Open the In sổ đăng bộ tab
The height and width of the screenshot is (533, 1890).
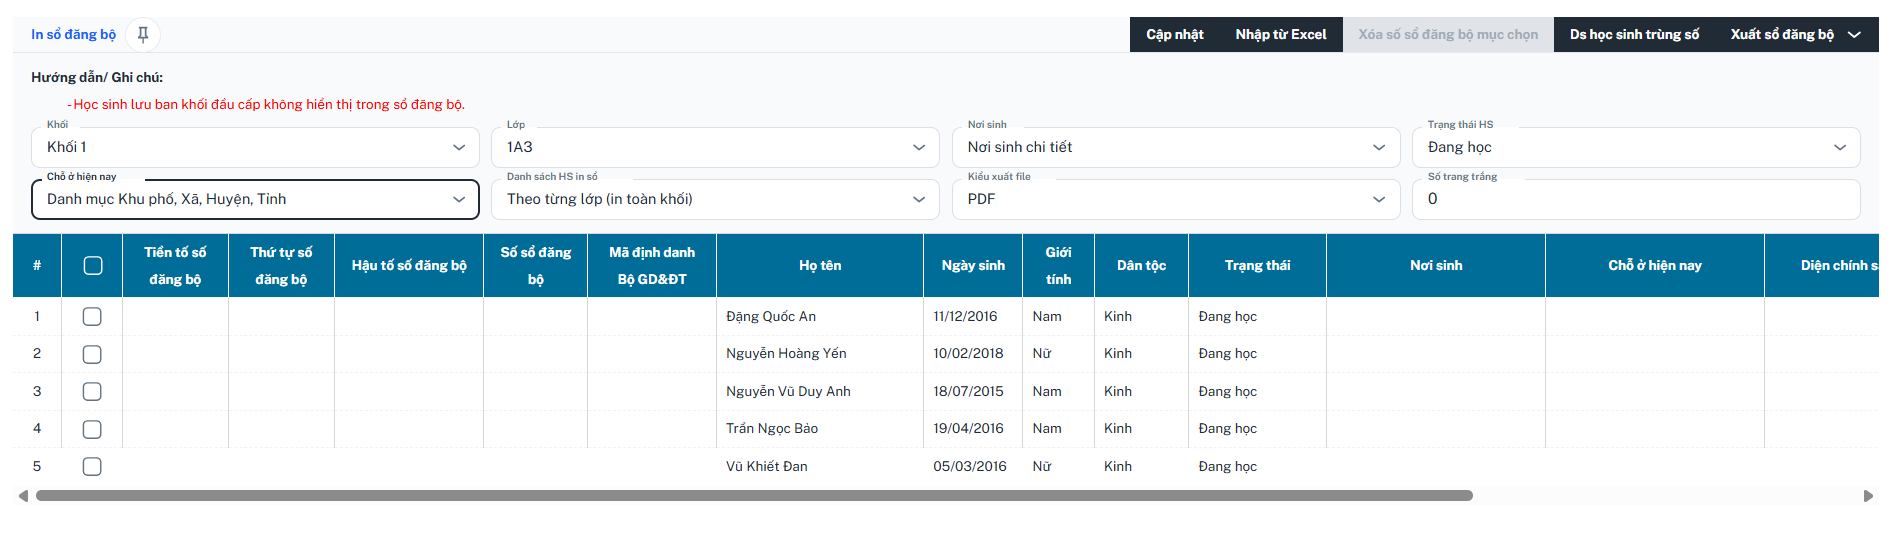pyautogui.click(x=73, y=35)
